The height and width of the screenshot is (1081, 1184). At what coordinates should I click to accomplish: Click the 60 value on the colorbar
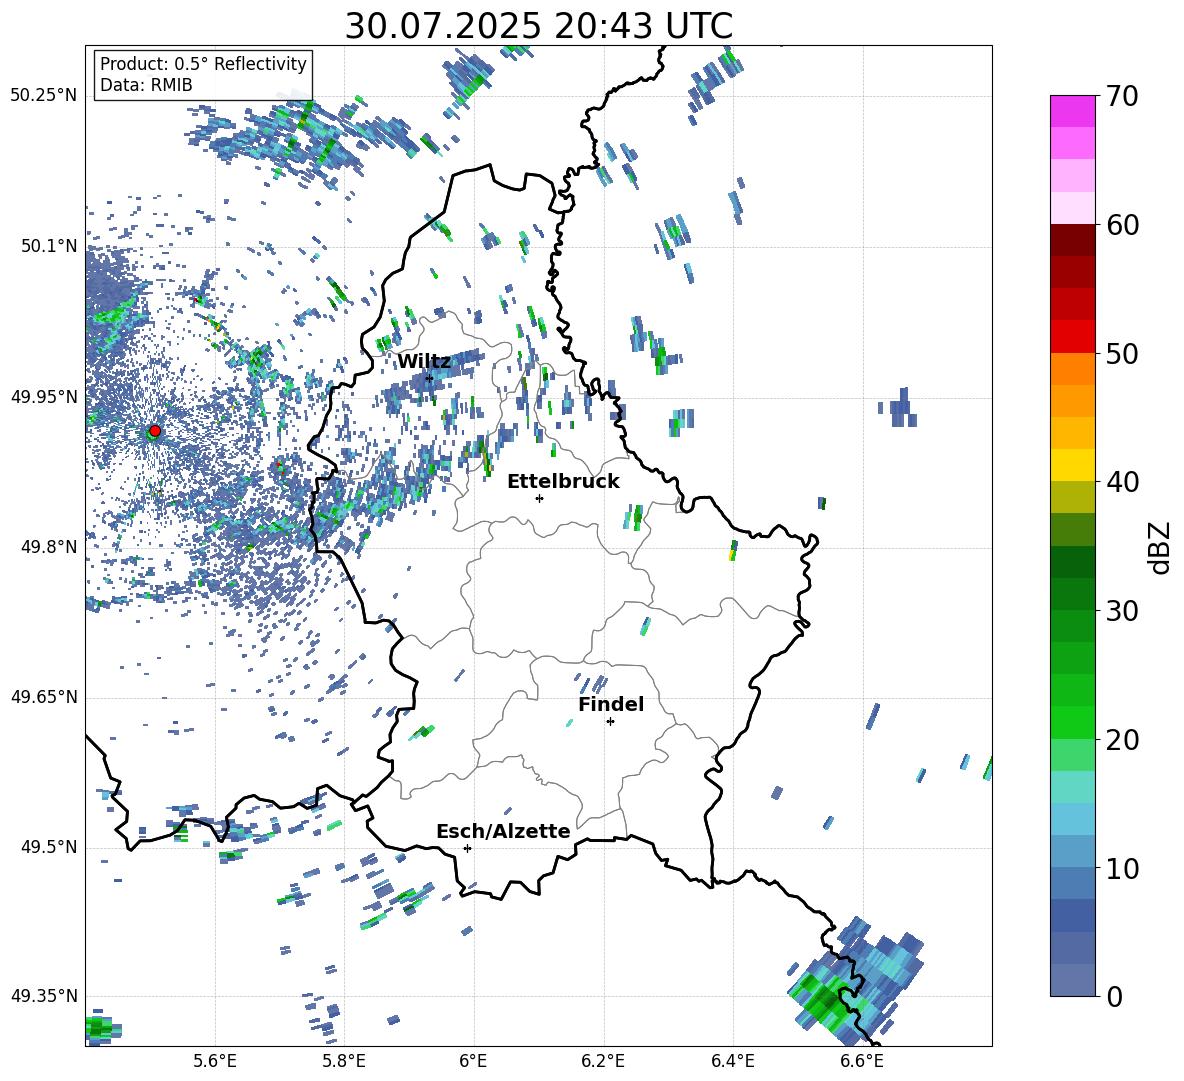pyautogui.click(x=1121, y=225)
